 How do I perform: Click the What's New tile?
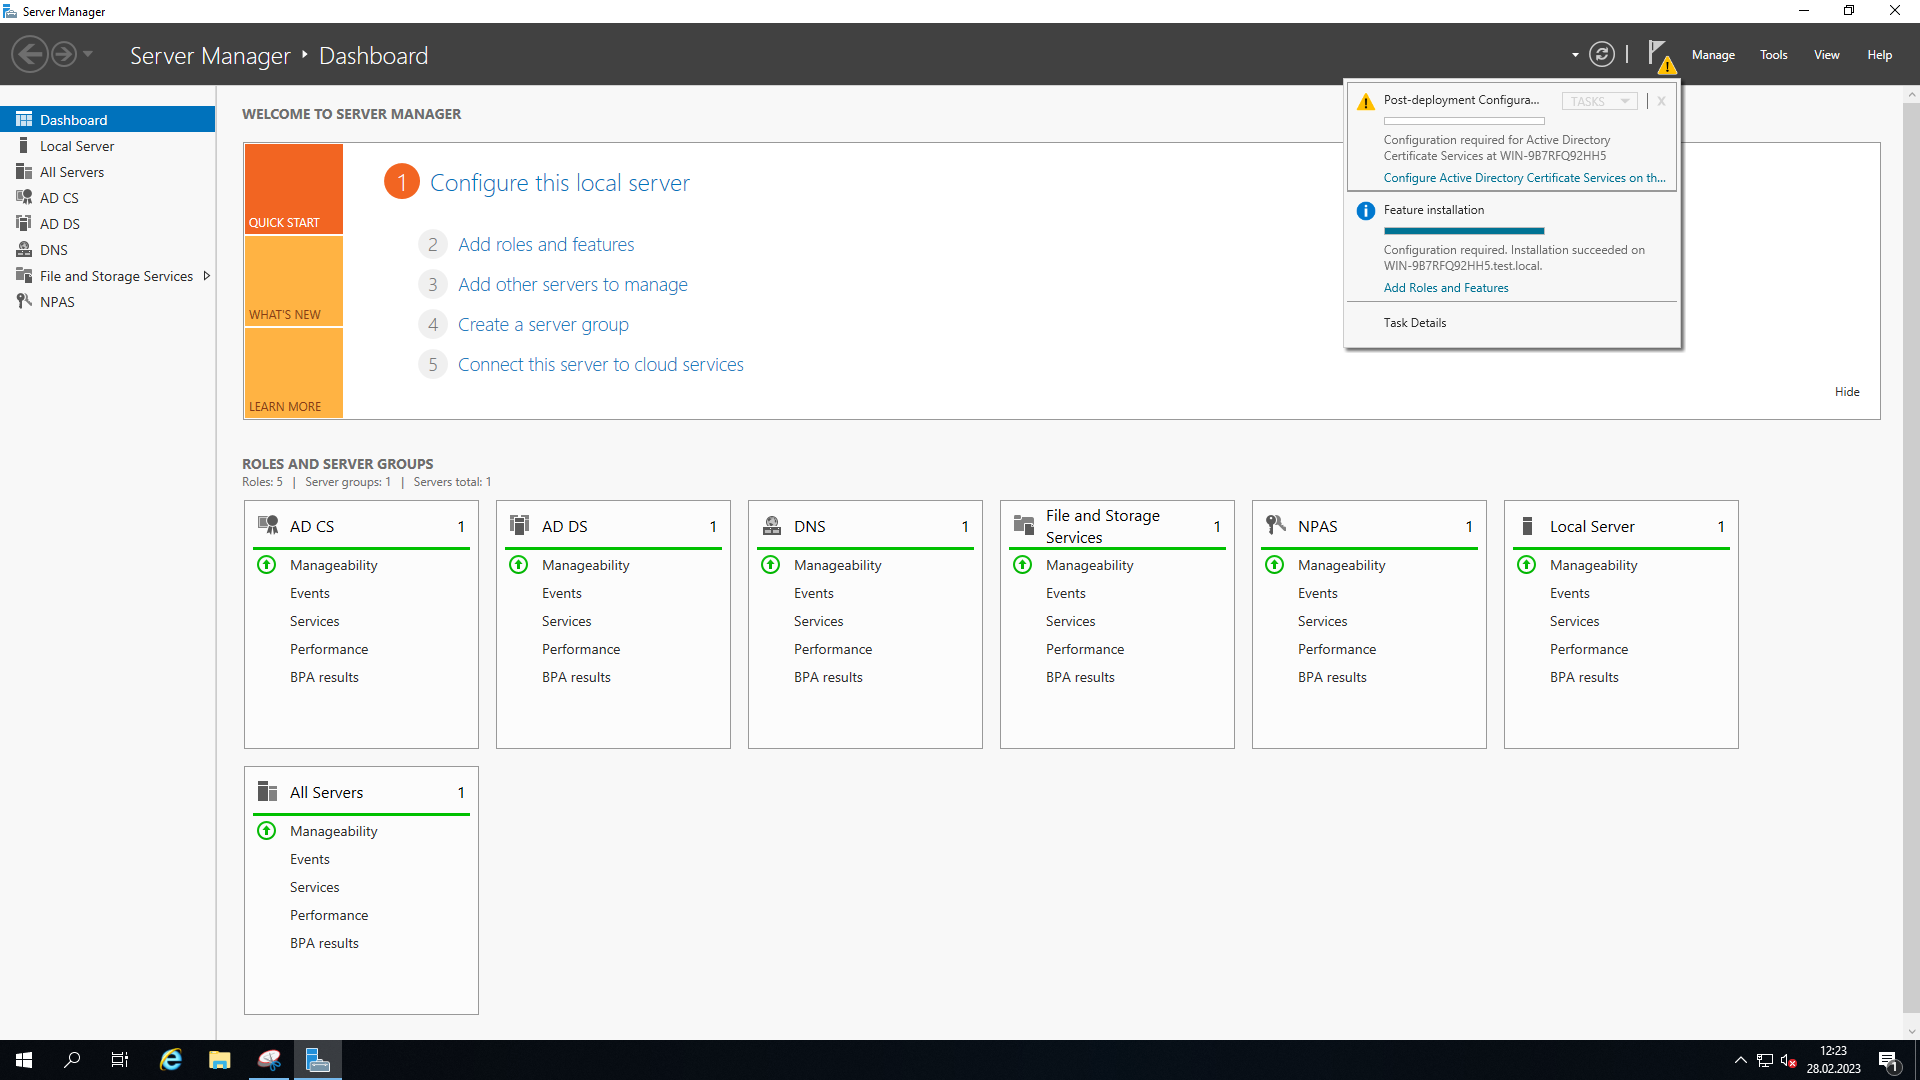(x=294, y=281)
